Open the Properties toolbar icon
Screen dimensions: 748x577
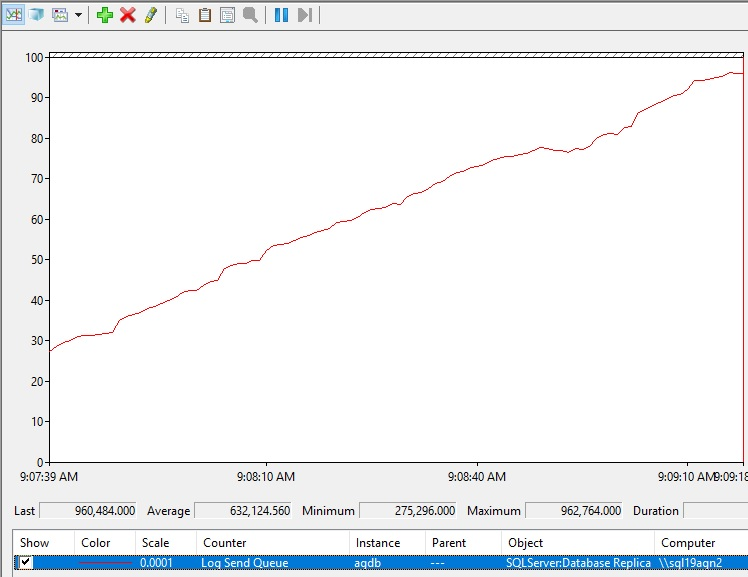point(227,15)
